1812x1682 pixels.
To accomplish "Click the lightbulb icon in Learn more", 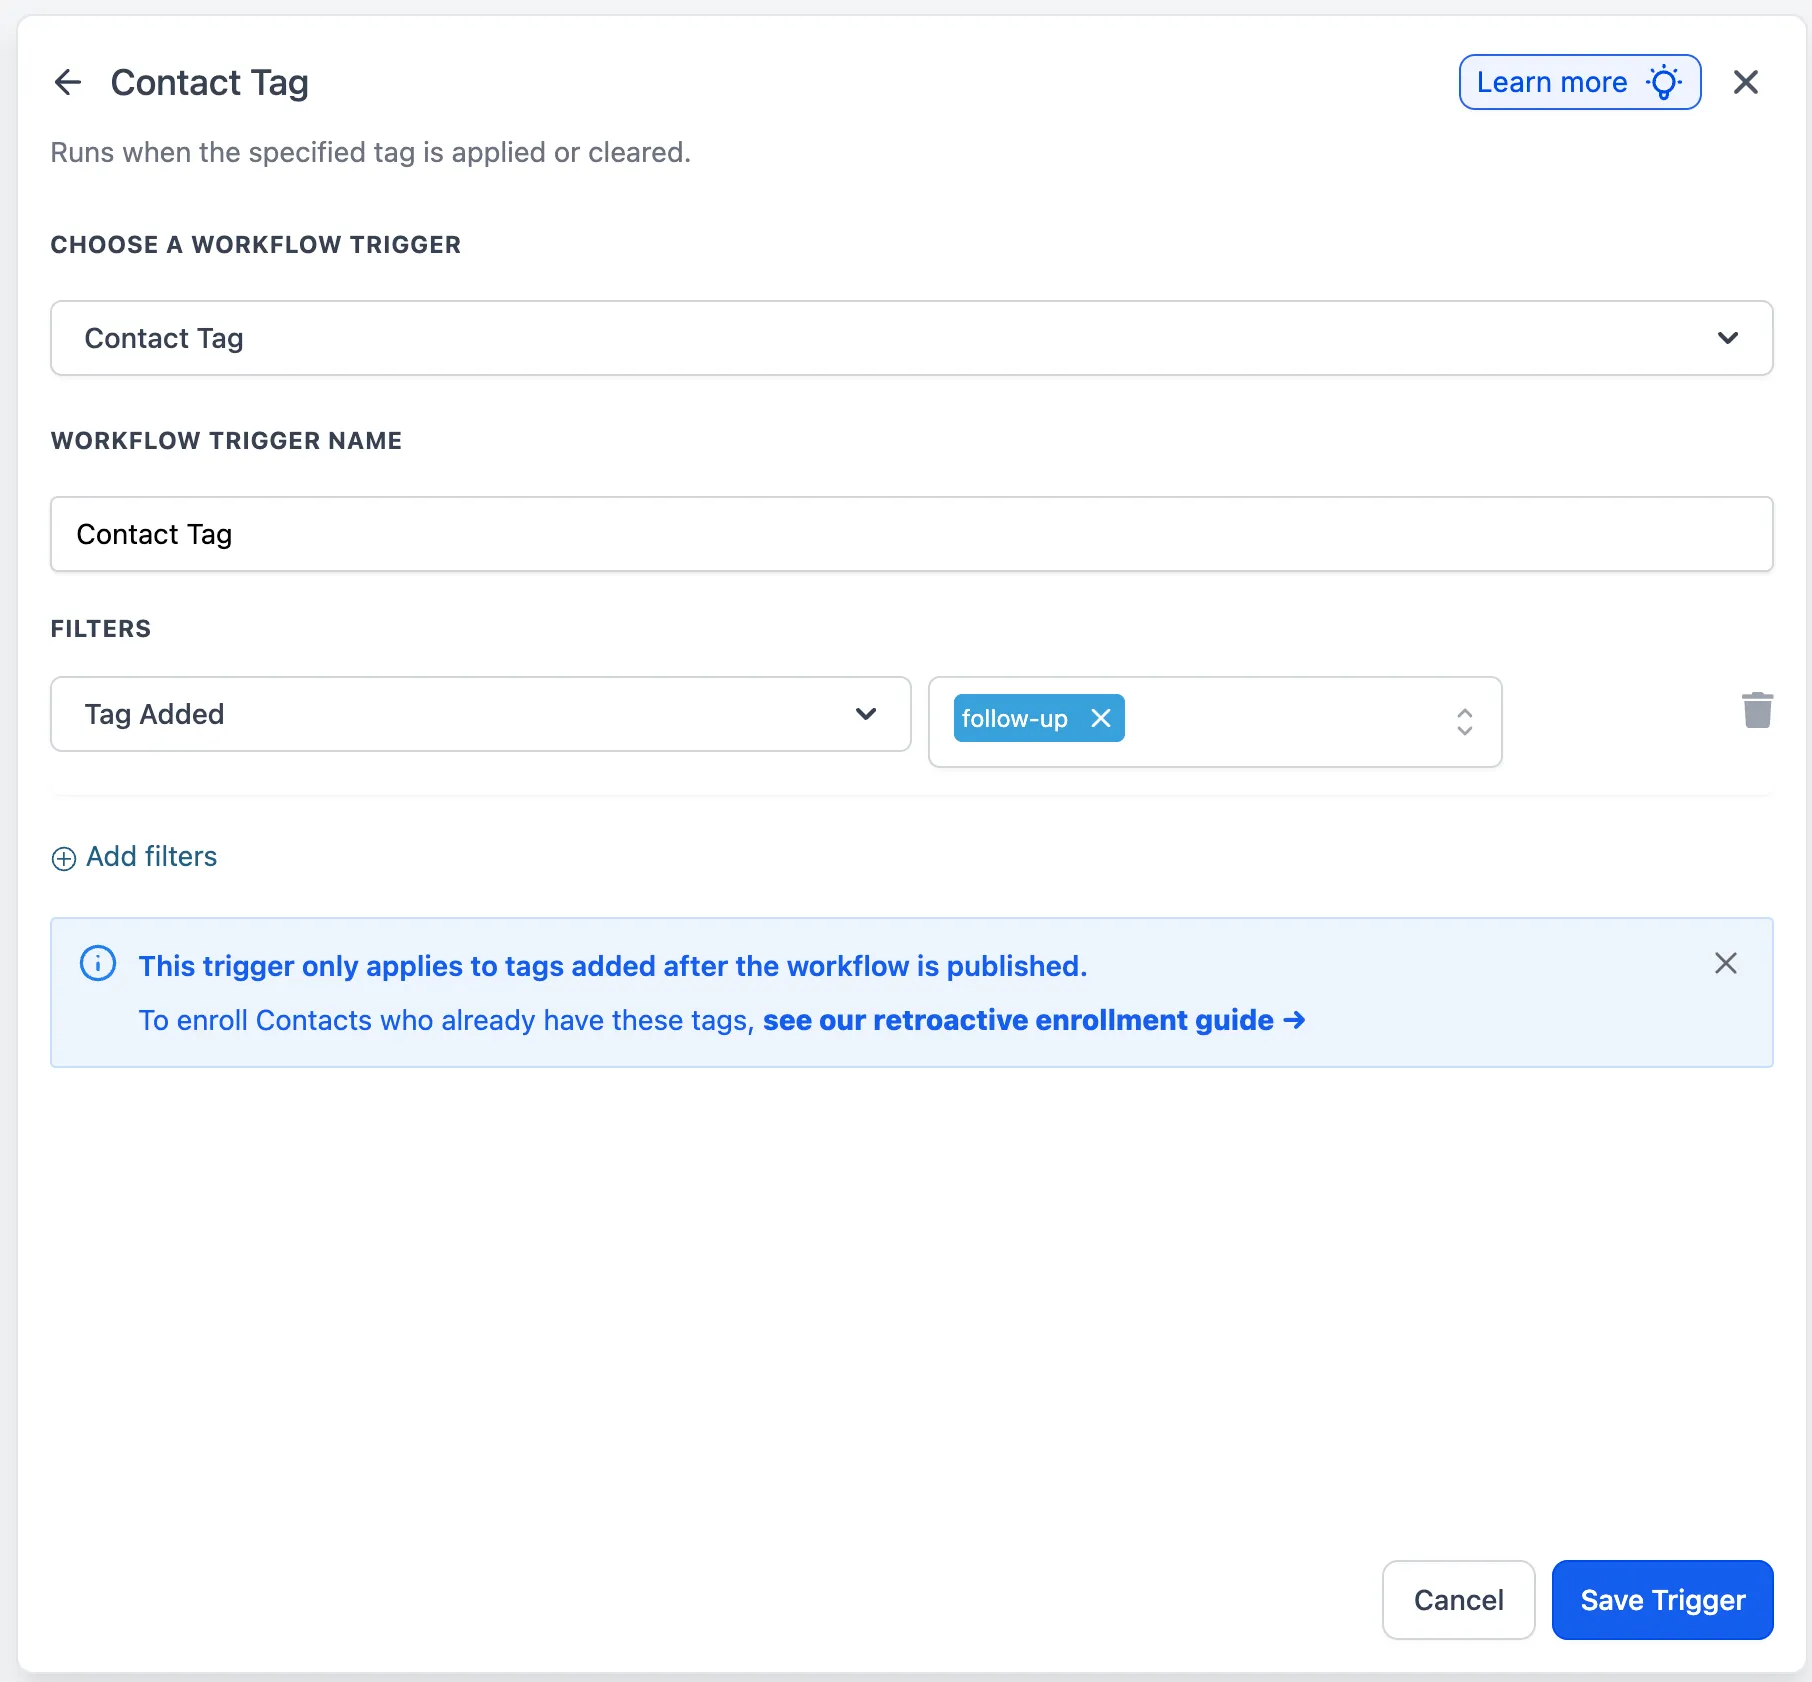I will click(1664, 82).
